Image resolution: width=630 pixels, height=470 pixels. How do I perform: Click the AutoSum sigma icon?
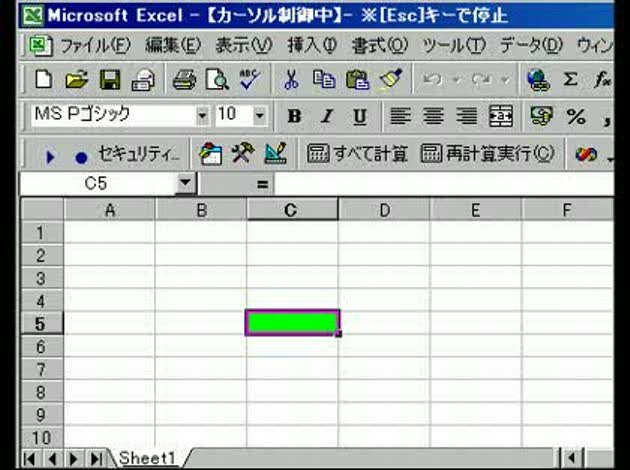point(571,80)
